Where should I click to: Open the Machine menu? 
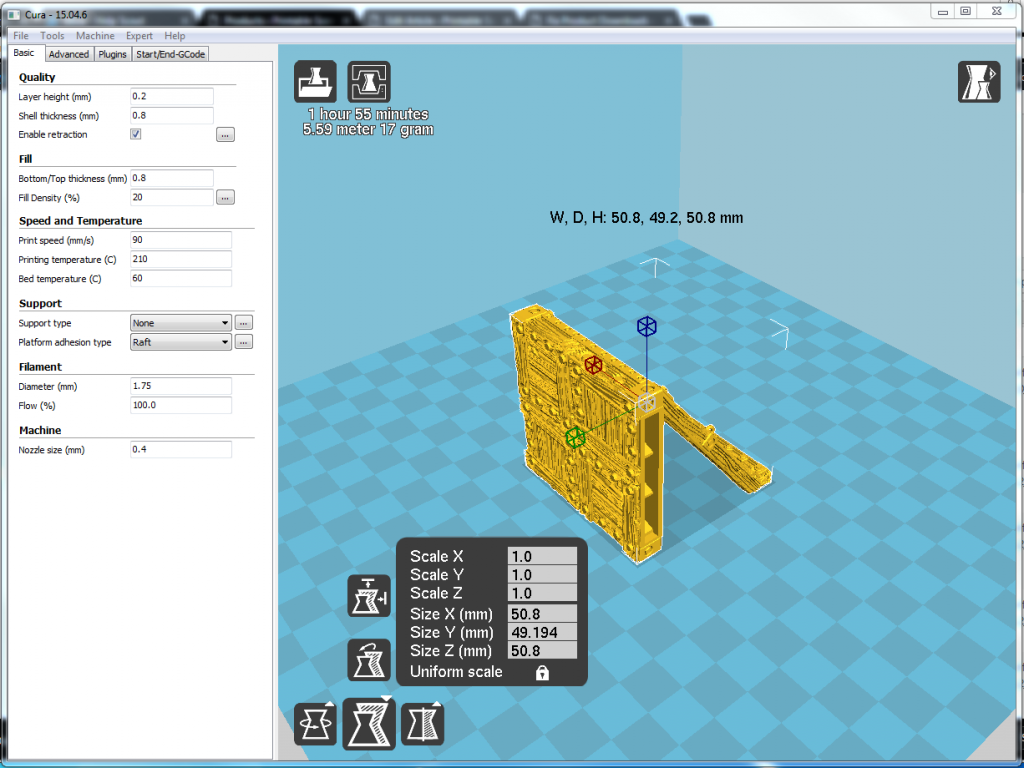[95, 36]
